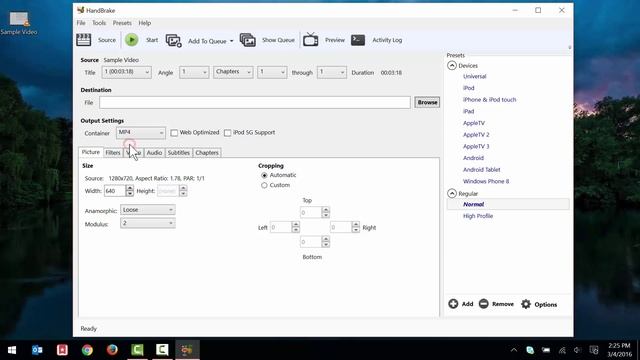The image size is (640, 360).
Task: Select the Universal preset
Action: pyautogui.click(x=474, y=76)
